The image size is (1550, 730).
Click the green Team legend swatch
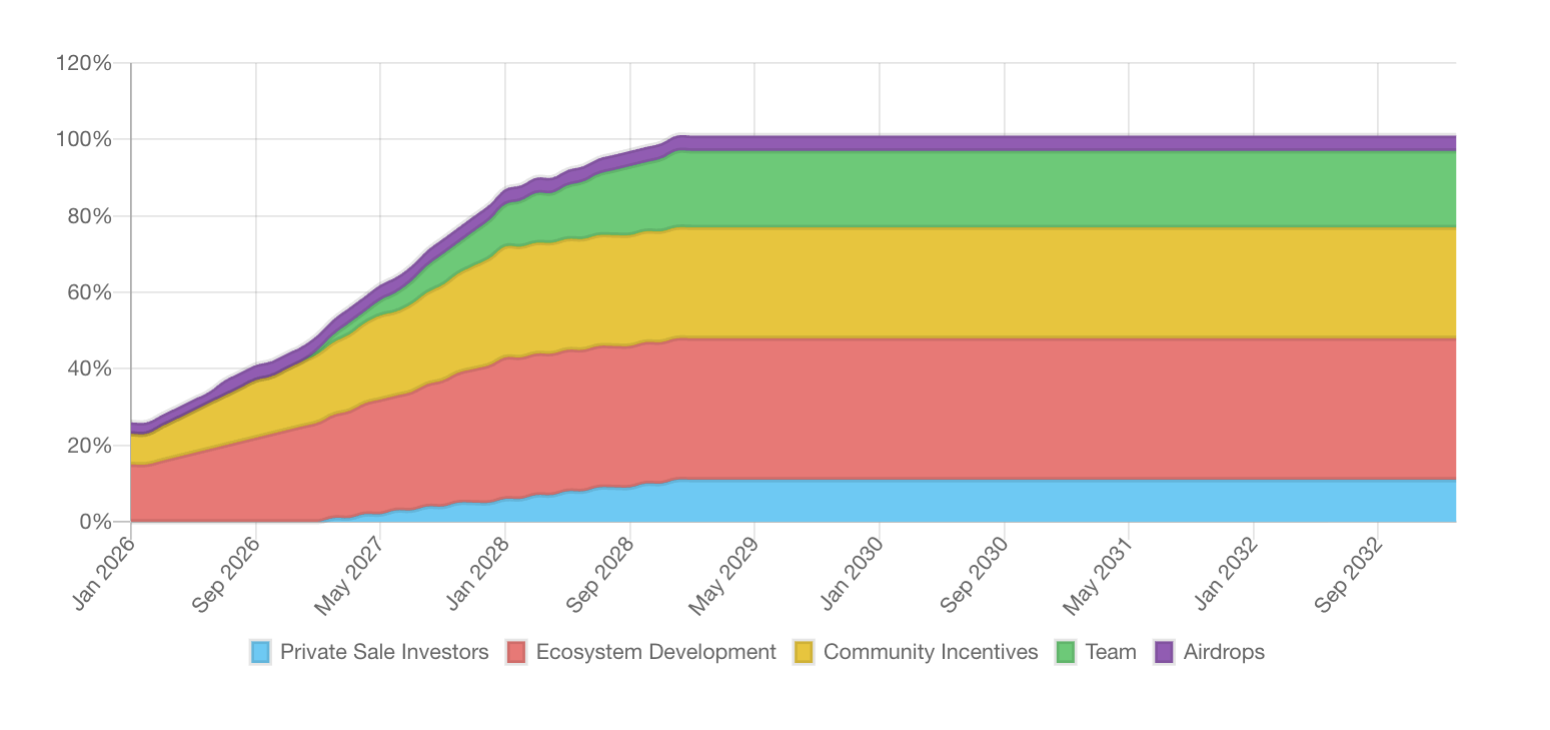pyautogui.click(x=1066, y=653)
